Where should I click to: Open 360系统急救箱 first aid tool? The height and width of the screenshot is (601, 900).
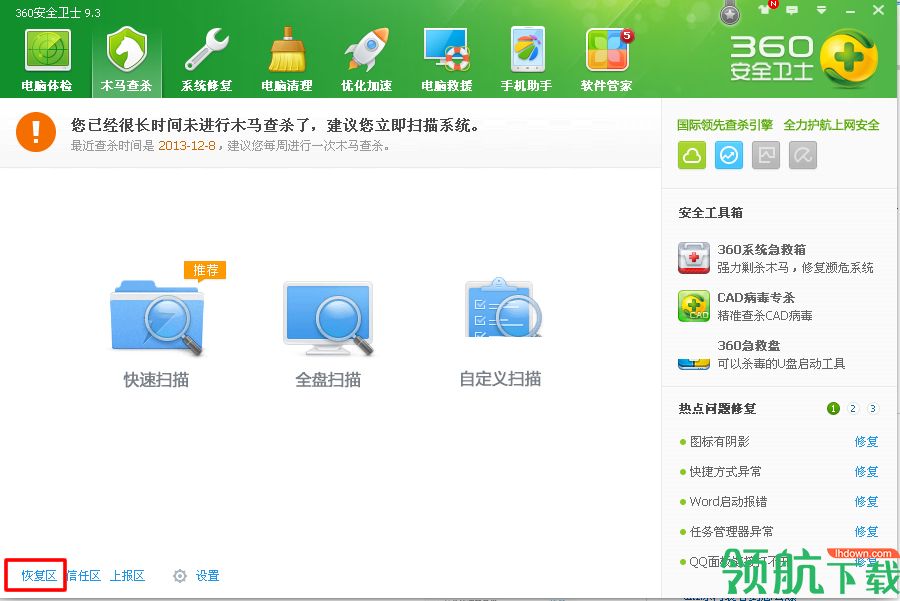pos(694,258)
